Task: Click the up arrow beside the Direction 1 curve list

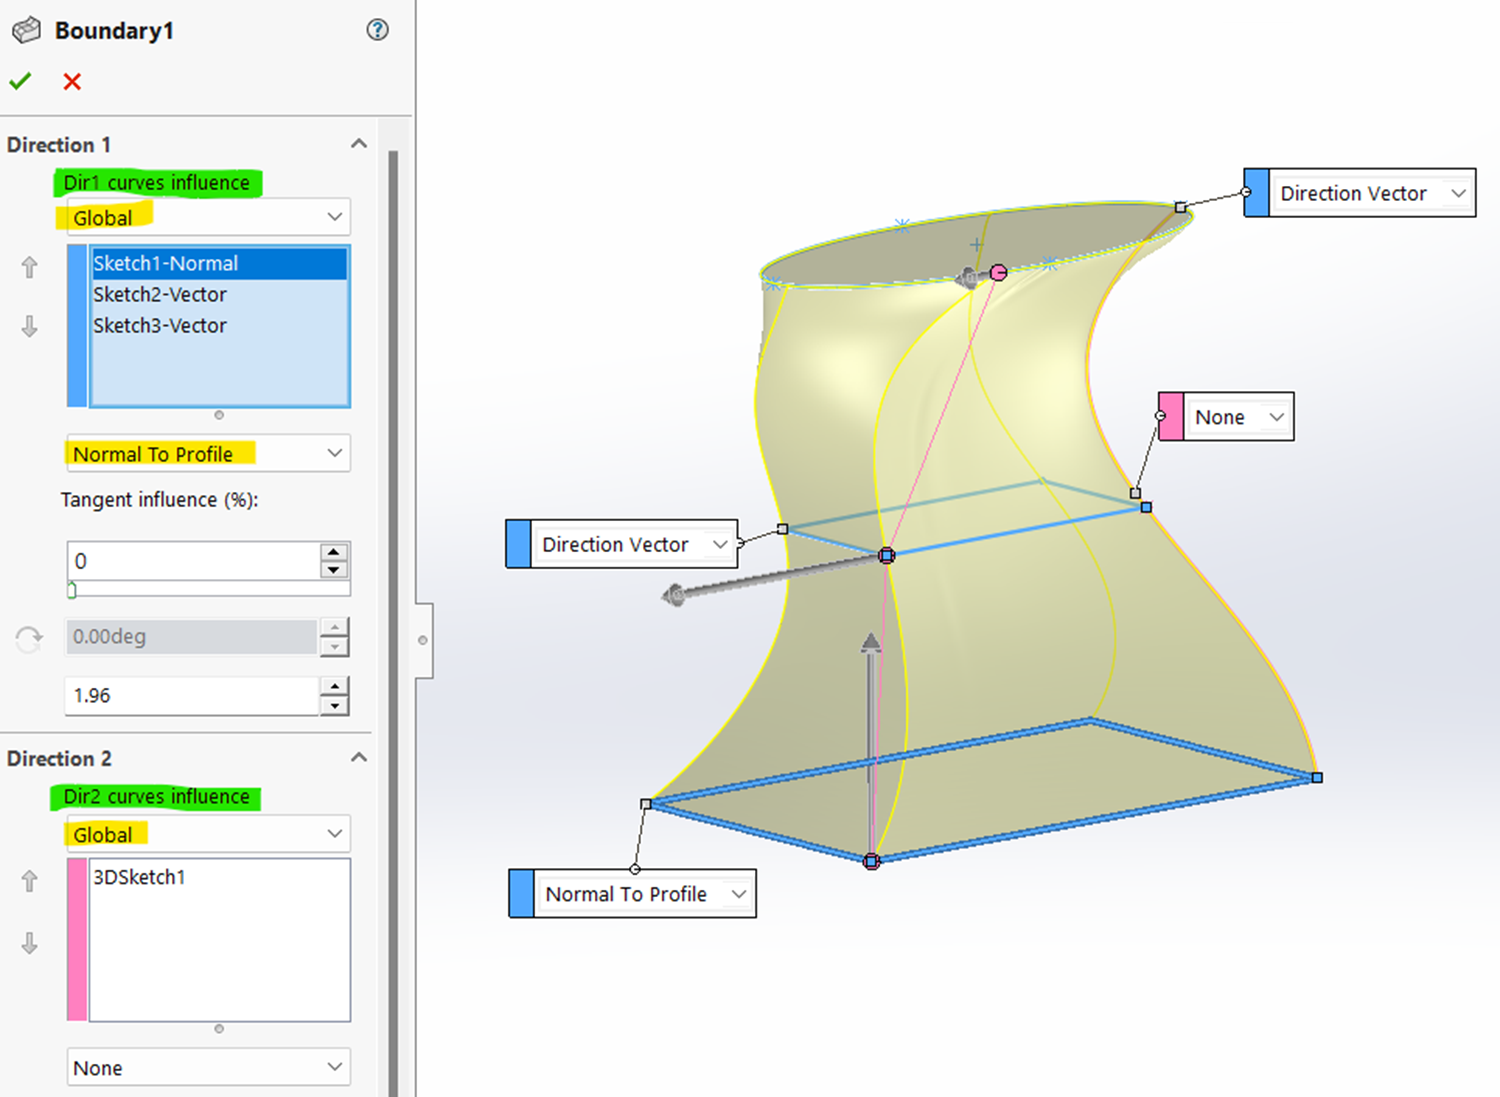Action: point(29,266)
